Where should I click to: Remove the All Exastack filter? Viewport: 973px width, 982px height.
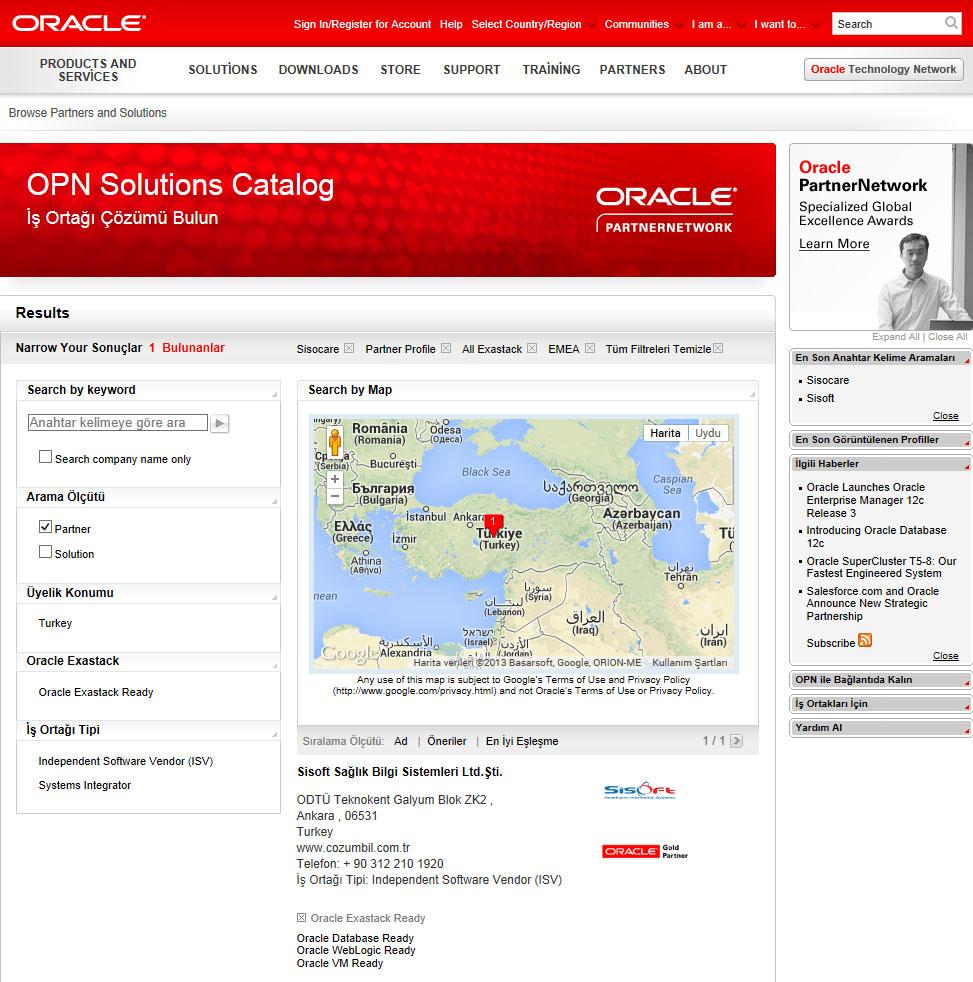click(x=532, y=348)
